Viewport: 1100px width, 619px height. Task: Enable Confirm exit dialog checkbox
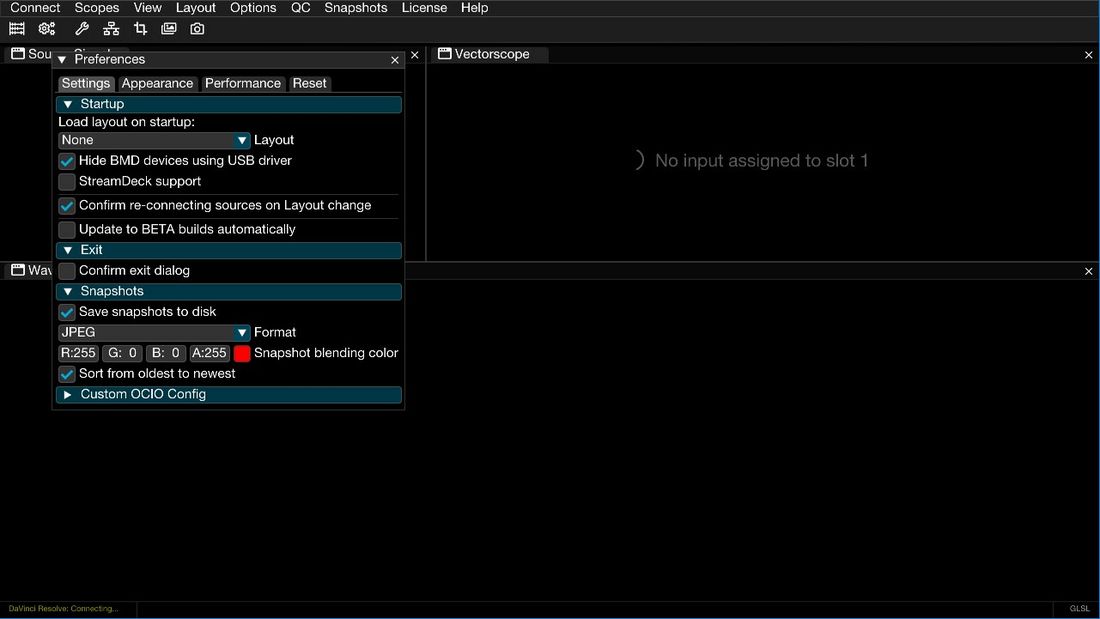67,270
